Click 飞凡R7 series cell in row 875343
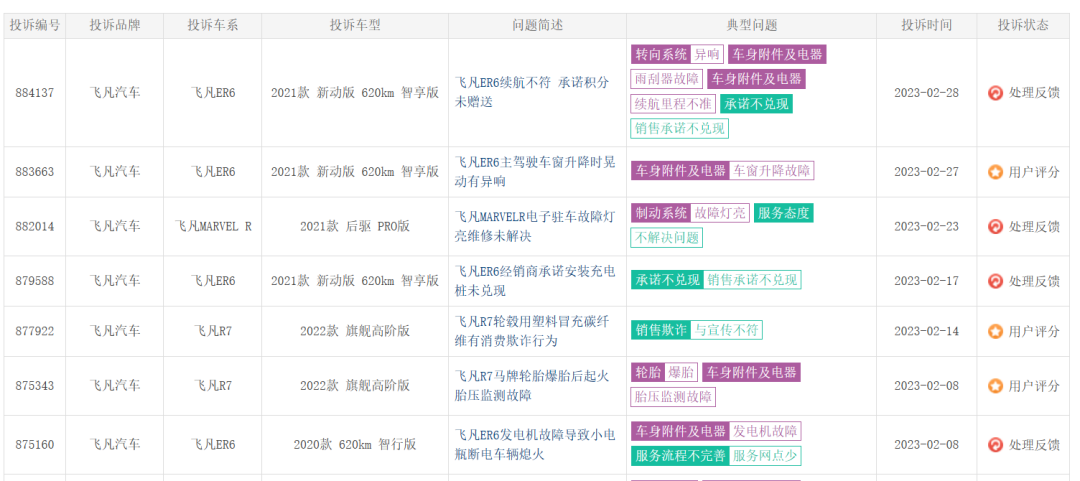 click(213, 386)
